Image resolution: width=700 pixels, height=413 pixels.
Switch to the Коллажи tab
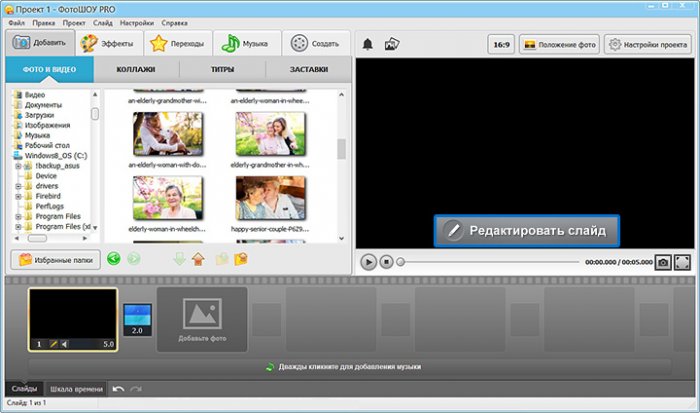[136, 70]
